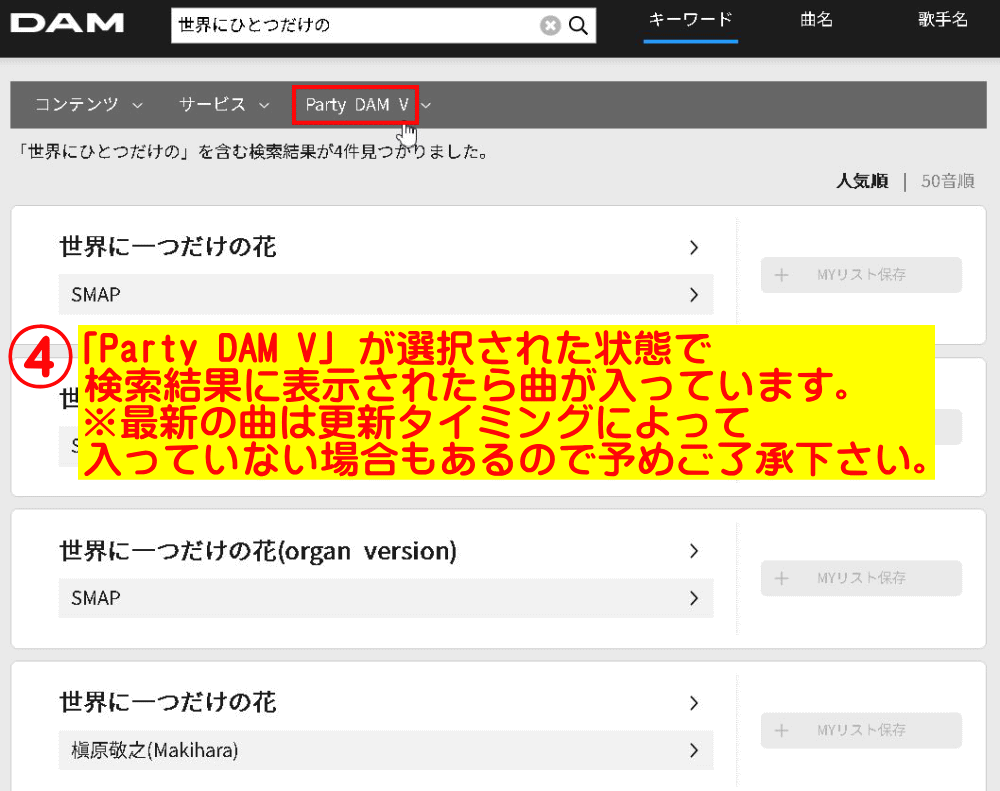Viewport: 1000px width, 791px height.
Task: Click chevron beside the organ version title
Action: click(694, 551)
